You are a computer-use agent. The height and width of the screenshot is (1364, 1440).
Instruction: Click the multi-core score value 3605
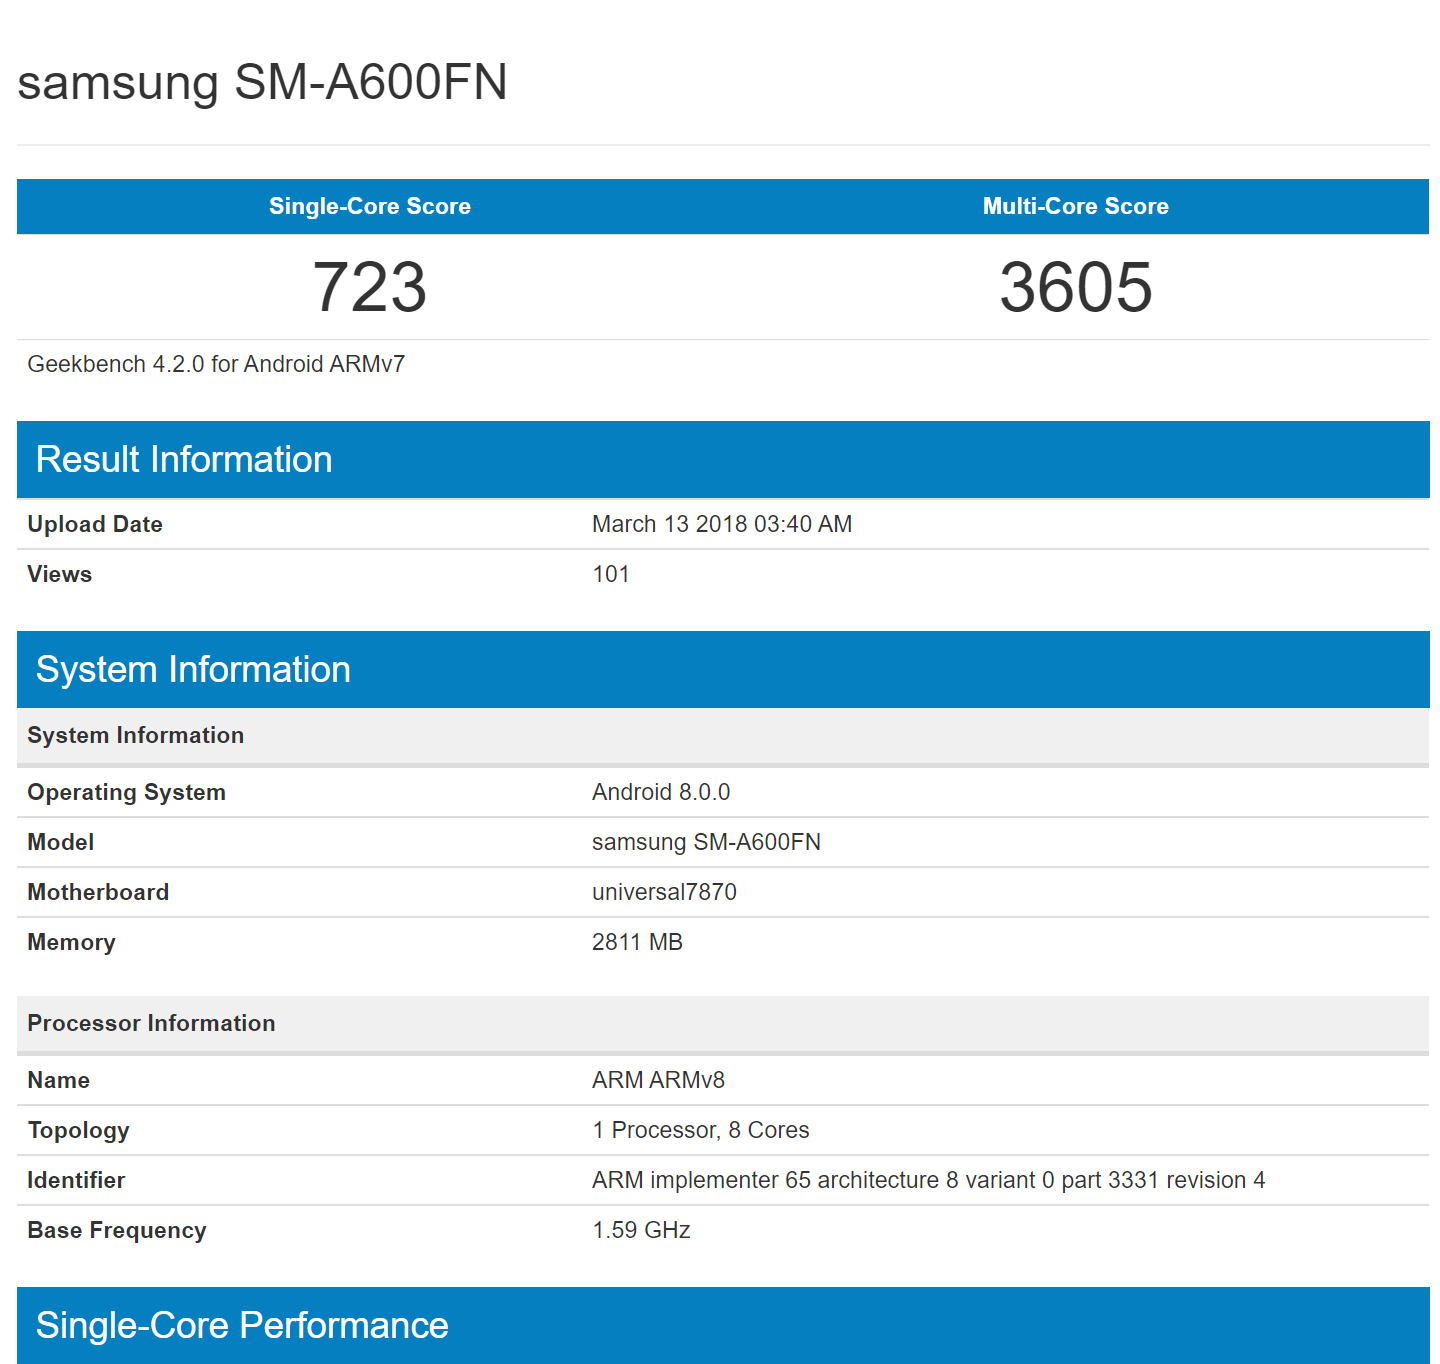(x=1075, y=287)
